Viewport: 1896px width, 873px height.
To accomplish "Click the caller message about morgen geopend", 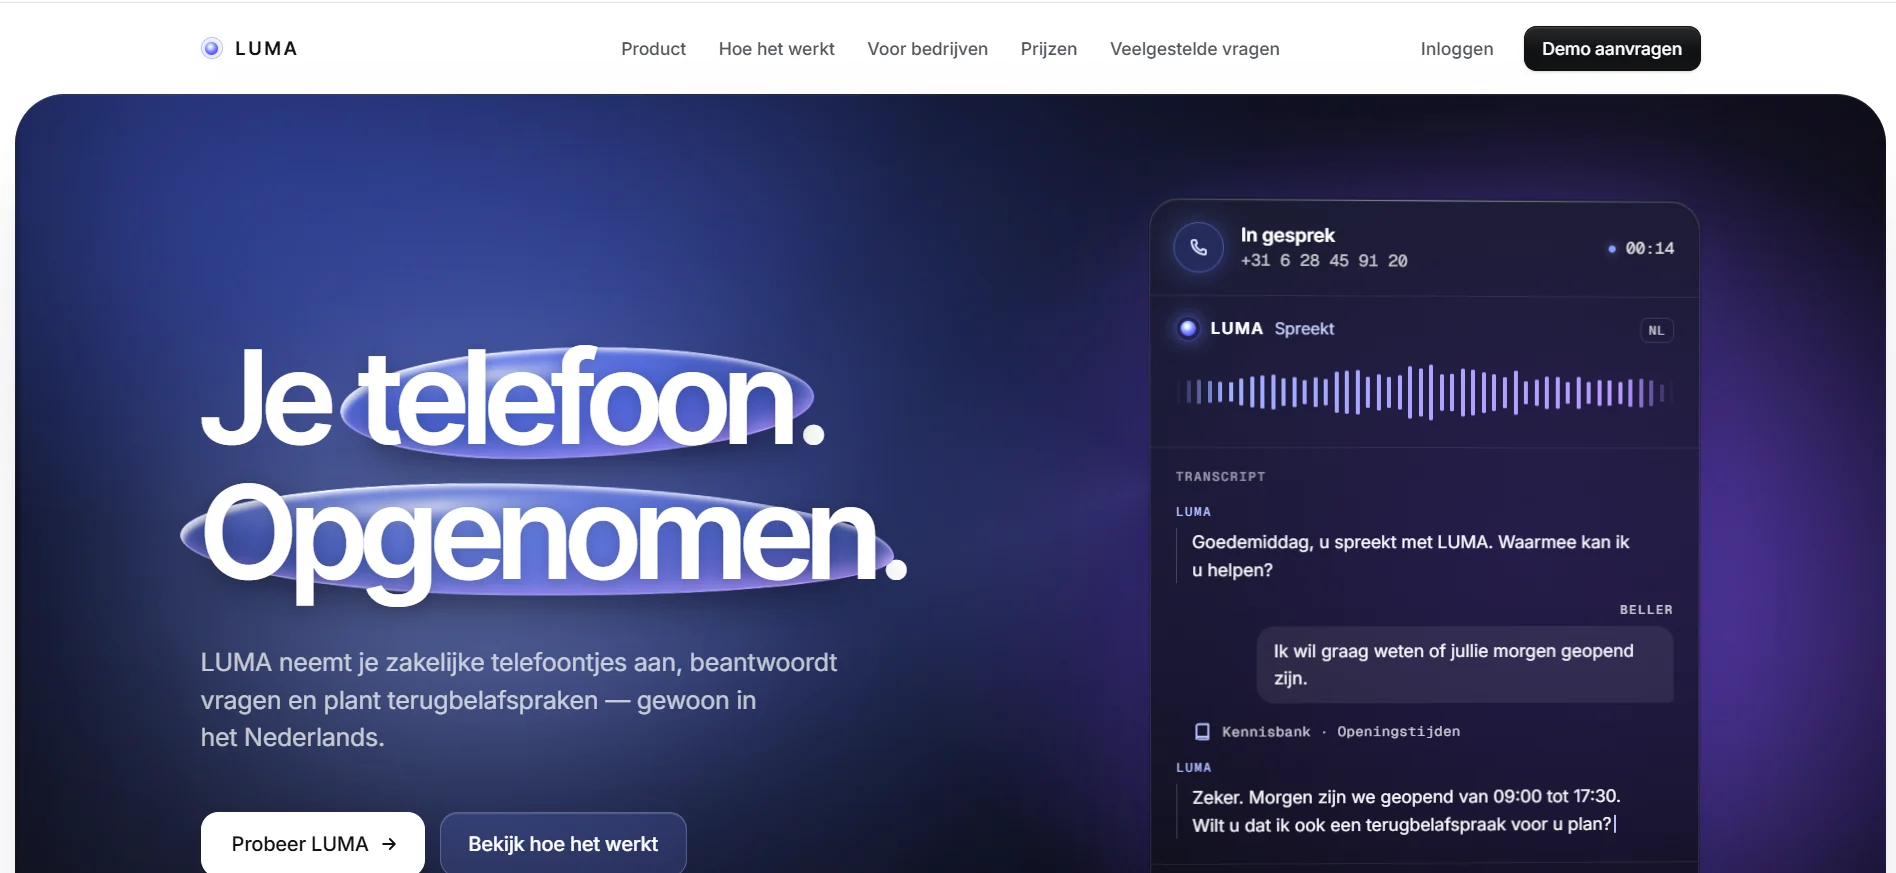I will (1464, 665).
